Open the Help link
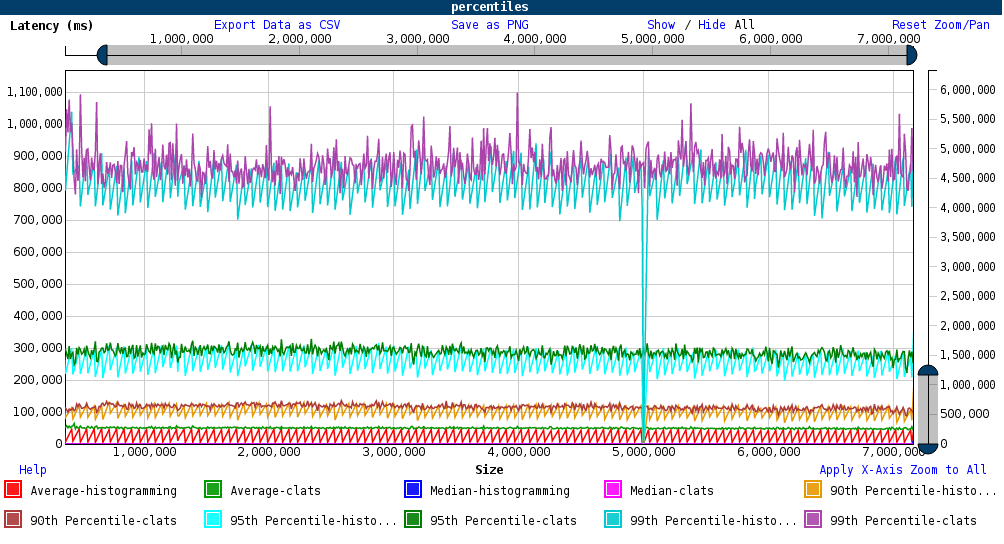This screenshot has width=1004, height=544. [x=33, y=470]
